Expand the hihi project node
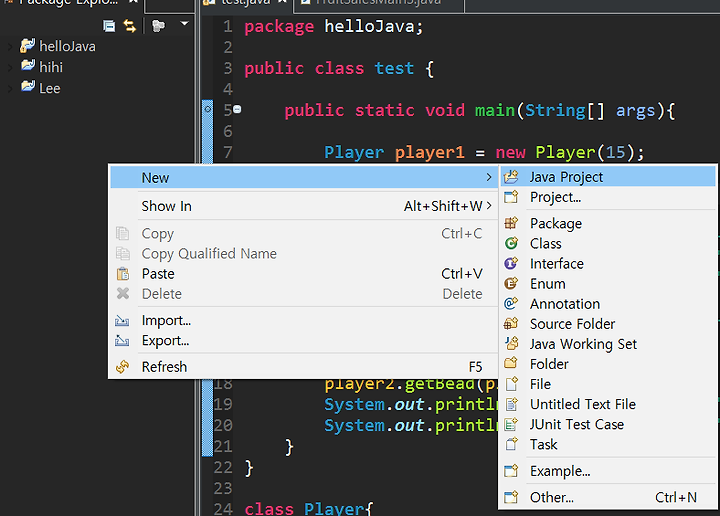The height and width of the screenshot is (516, 720). (x=10, y=67)
